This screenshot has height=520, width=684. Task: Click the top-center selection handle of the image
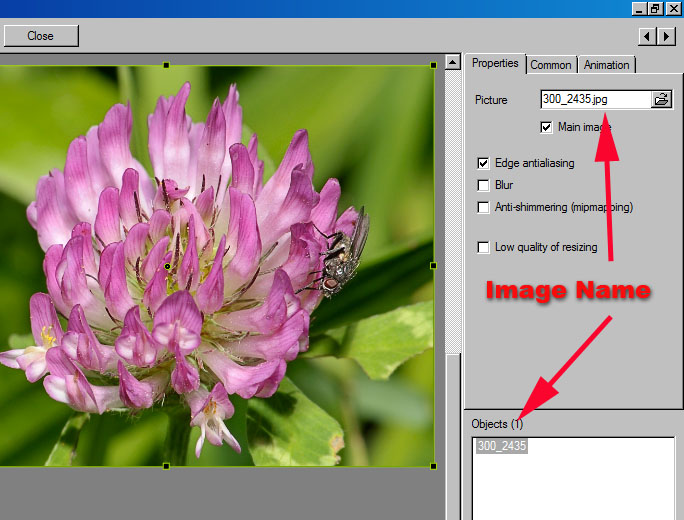[x=166, y=65]
